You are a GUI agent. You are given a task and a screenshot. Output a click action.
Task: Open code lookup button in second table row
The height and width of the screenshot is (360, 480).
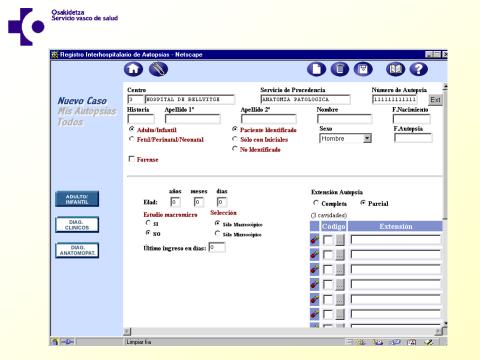[340, 255]
